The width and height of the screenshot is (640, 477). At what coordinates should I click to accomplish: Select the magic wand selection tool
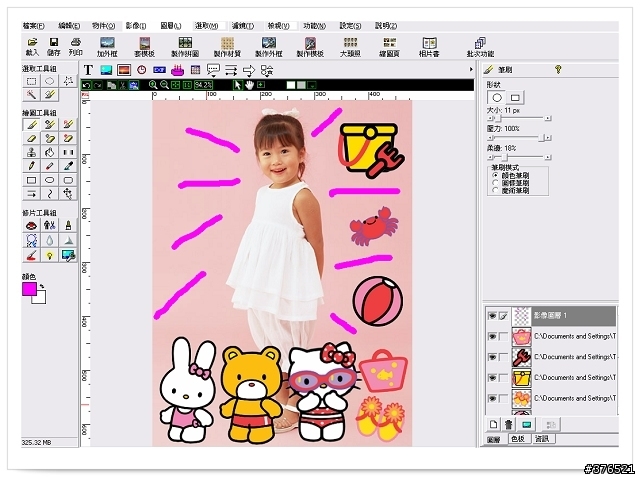[x=31, y=95]
